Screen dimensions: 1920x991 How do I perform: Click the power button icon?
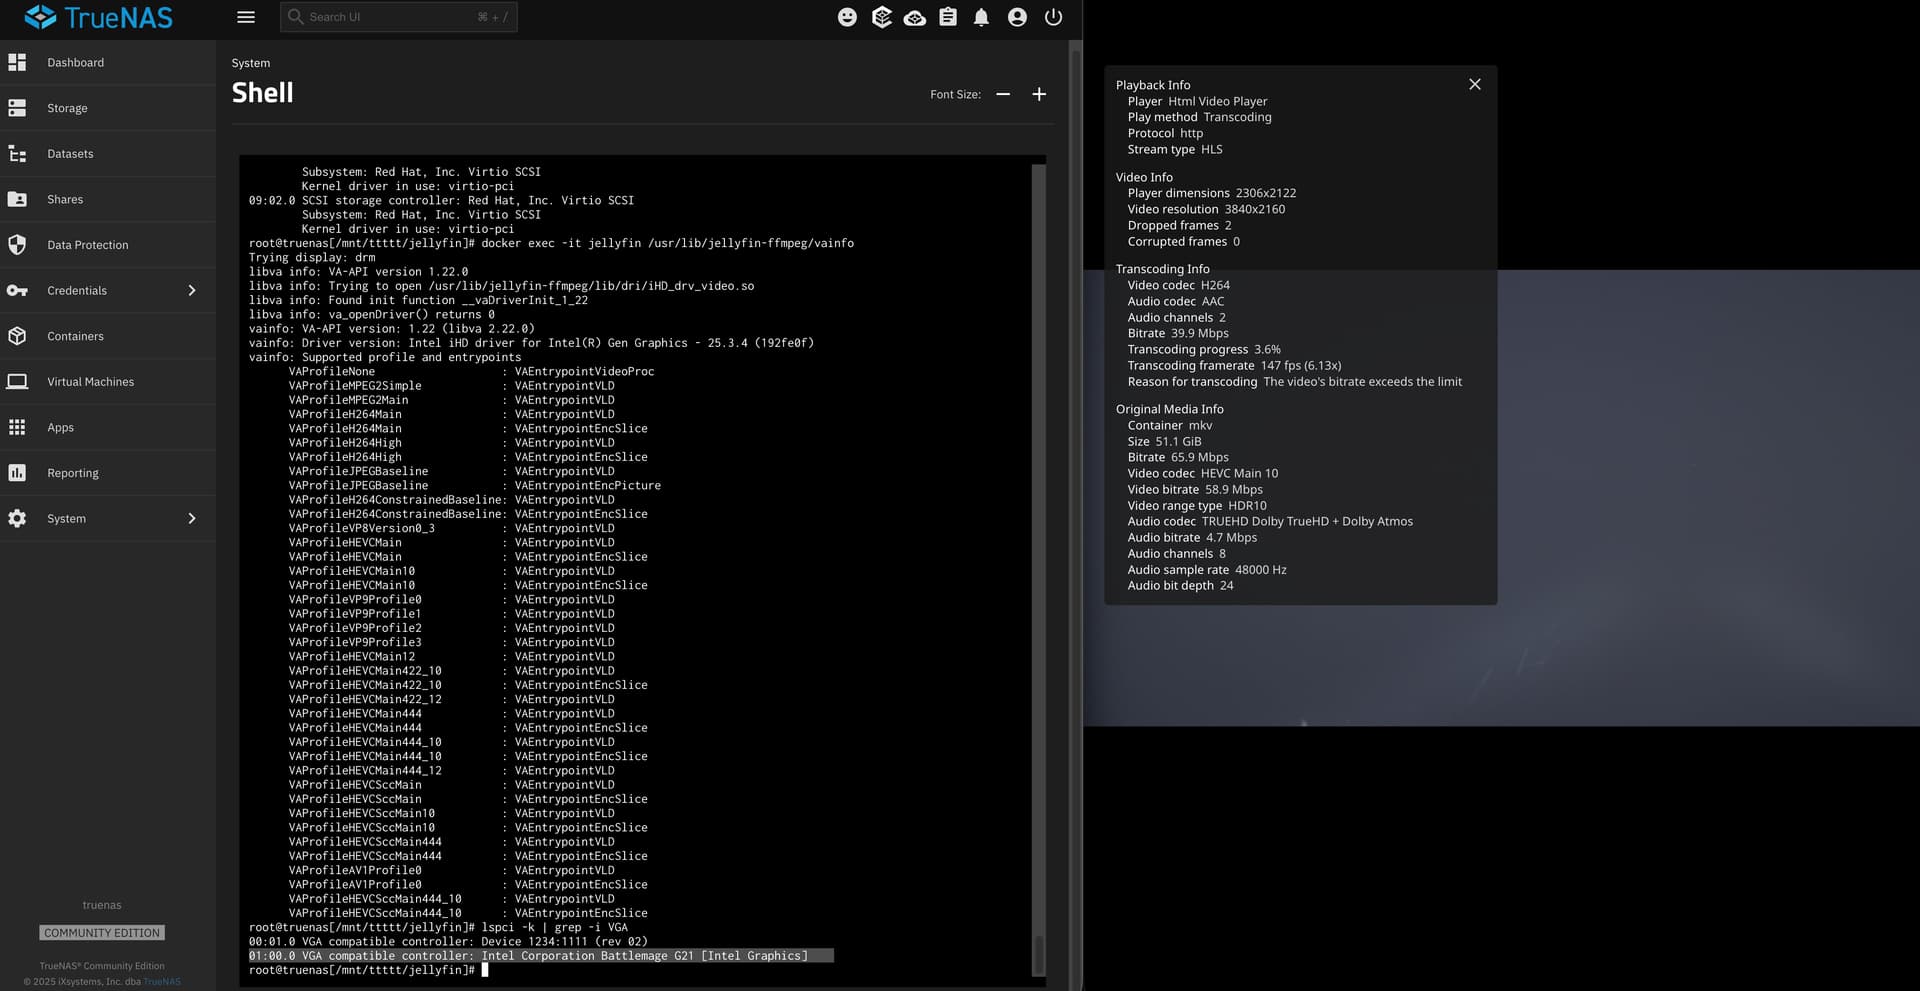click(1053, 17)
